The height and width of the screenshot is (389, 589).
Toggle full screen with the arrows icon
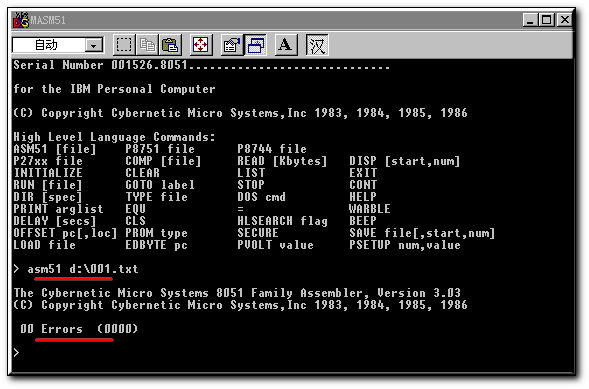(x=201, y=45)
